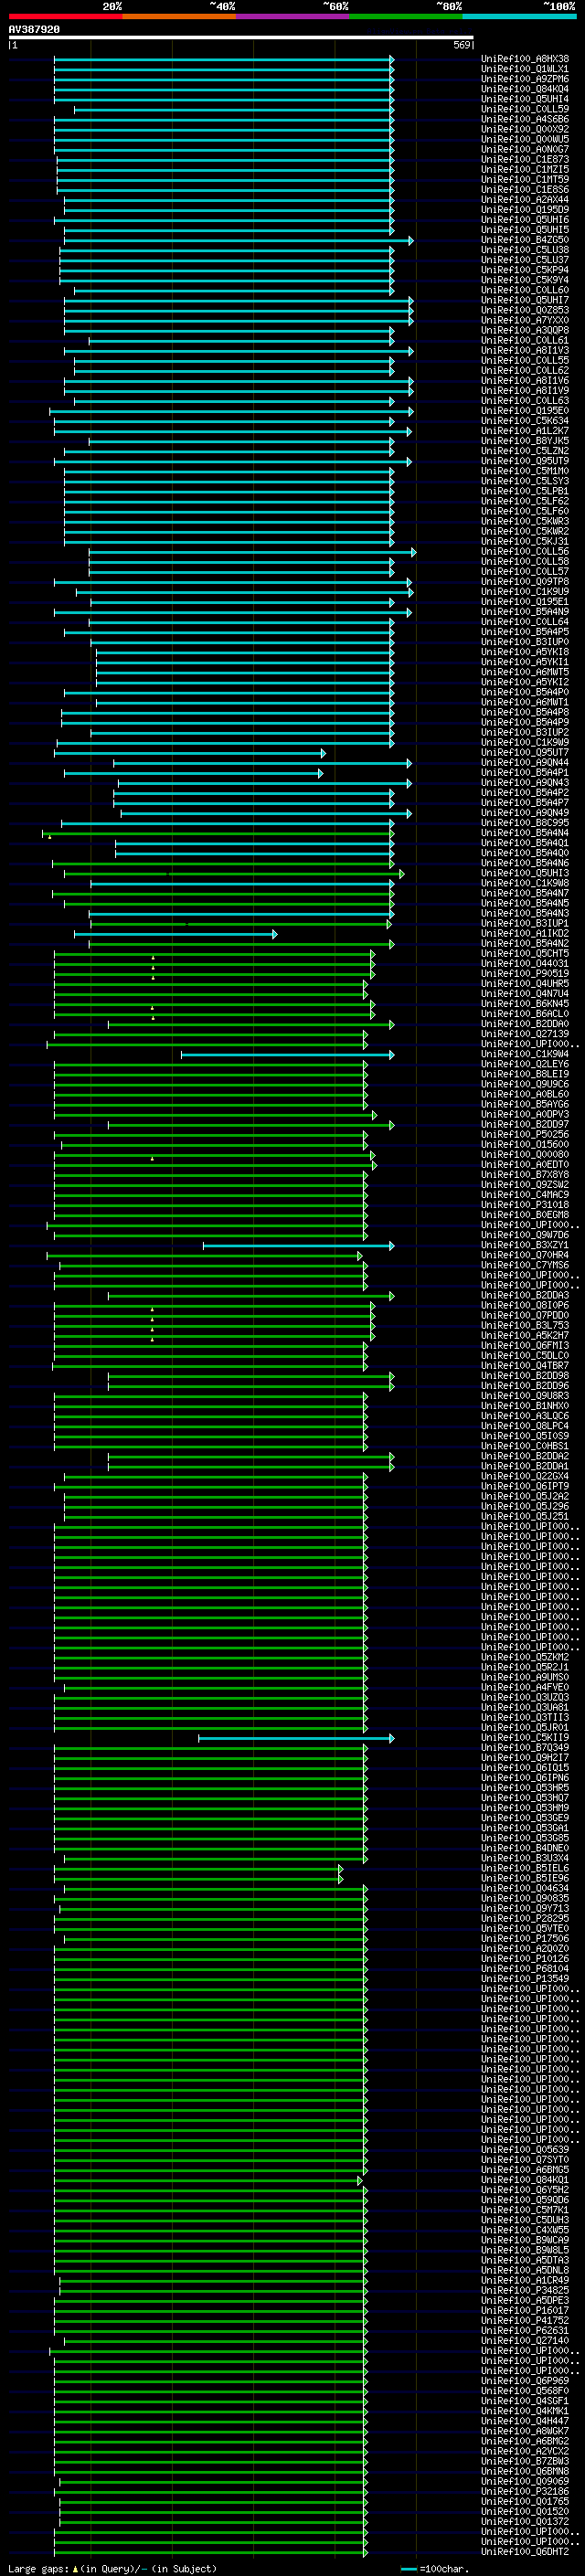585x2576 pixels.
Task: Select hit label UniRef100_C1MZI5
Action: (x=525, y=169)
